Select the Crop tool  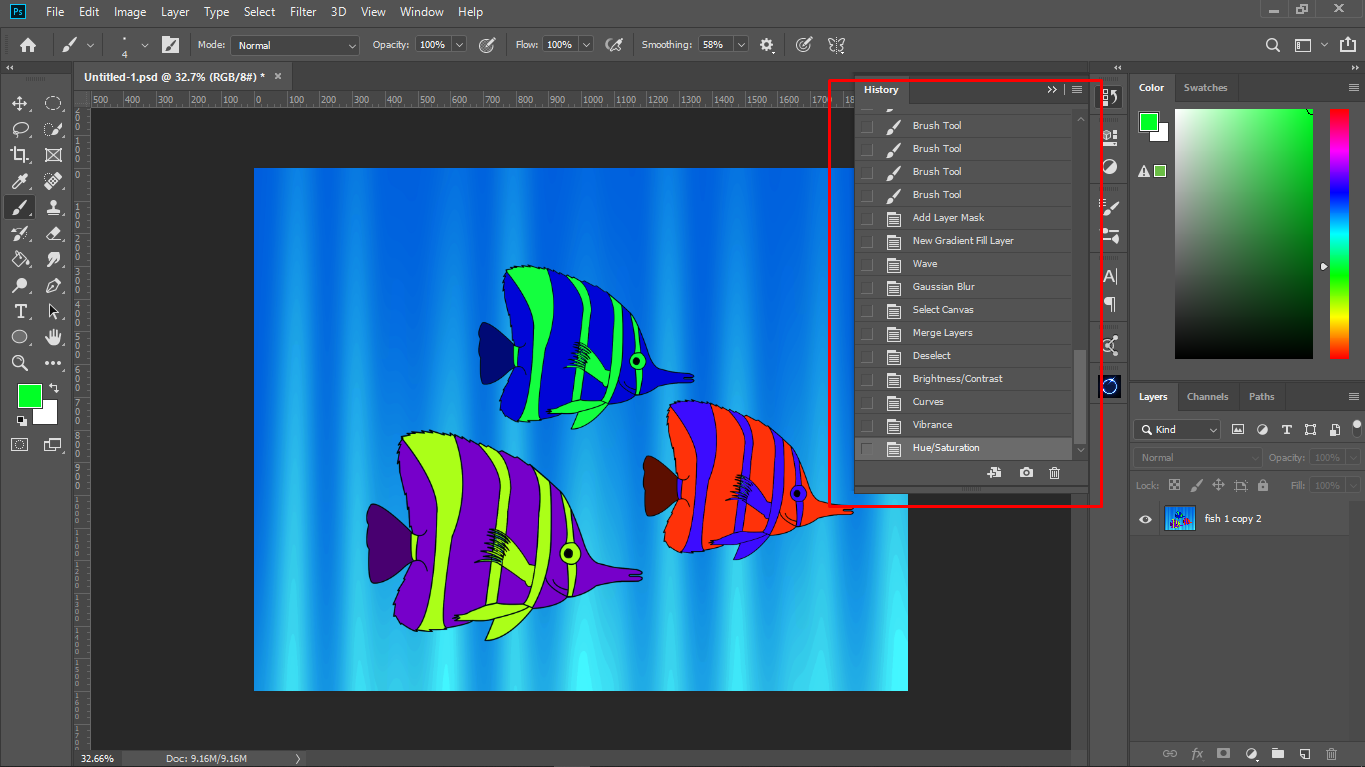pyautogui.click(x=19, y=155)
